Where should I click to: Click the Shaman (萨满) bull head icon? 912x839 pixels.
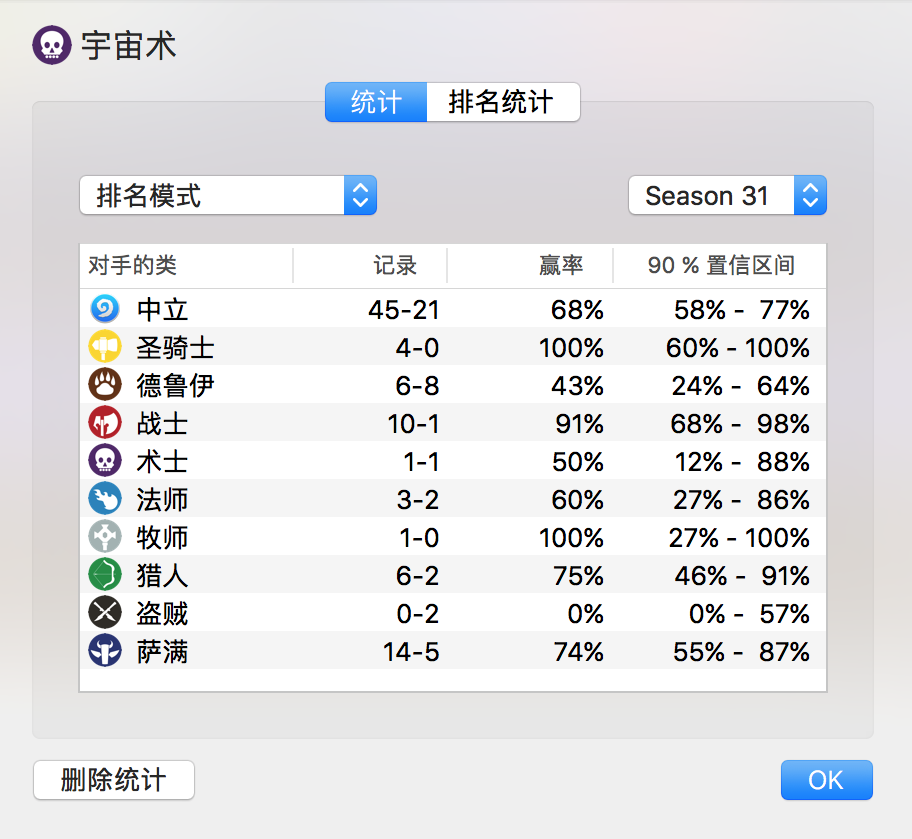point(105,650)
